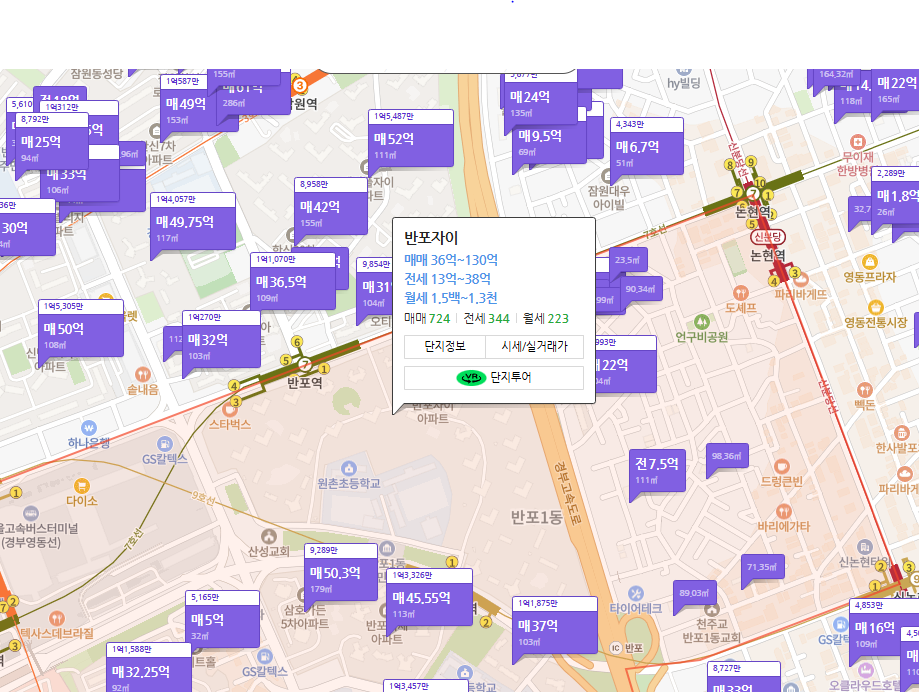Select the 원촌초등학교 school icon
Image resolution: width=919 pixels, height=692 pixels.
(x=348, y=468)
